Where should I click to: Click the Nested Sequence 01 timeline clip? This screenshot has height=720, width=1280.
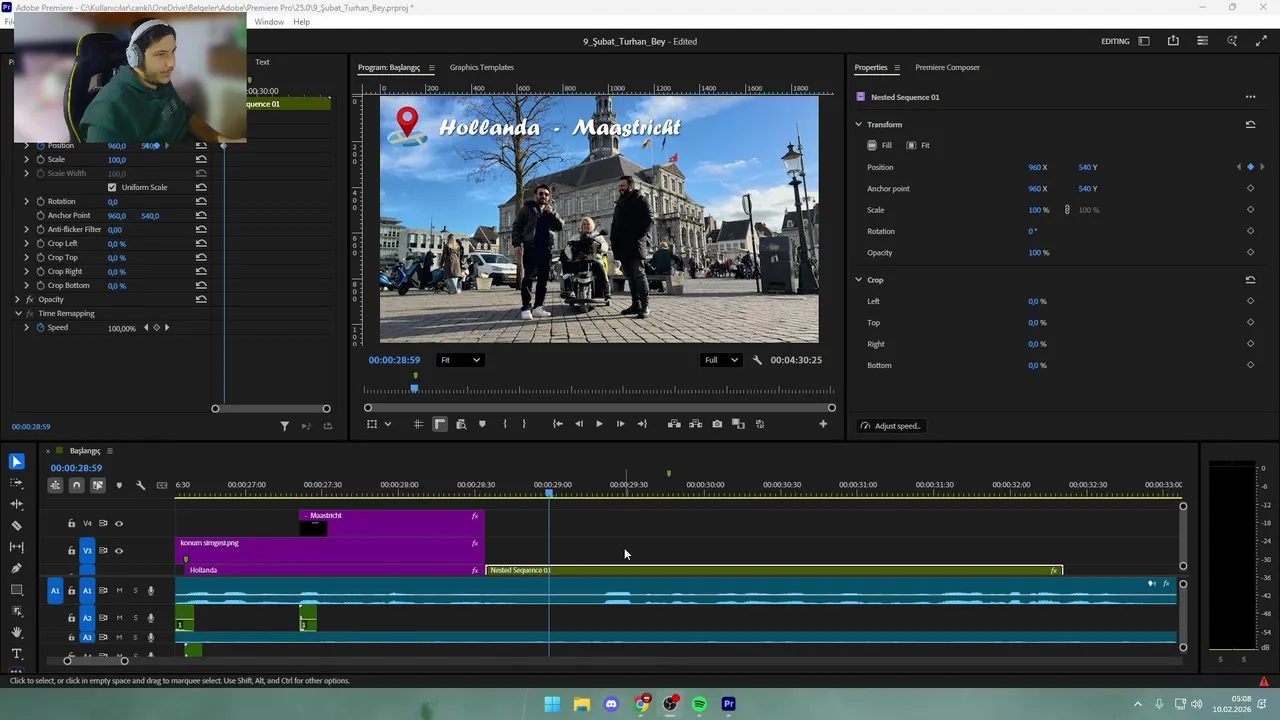click(x=770, y=570)
